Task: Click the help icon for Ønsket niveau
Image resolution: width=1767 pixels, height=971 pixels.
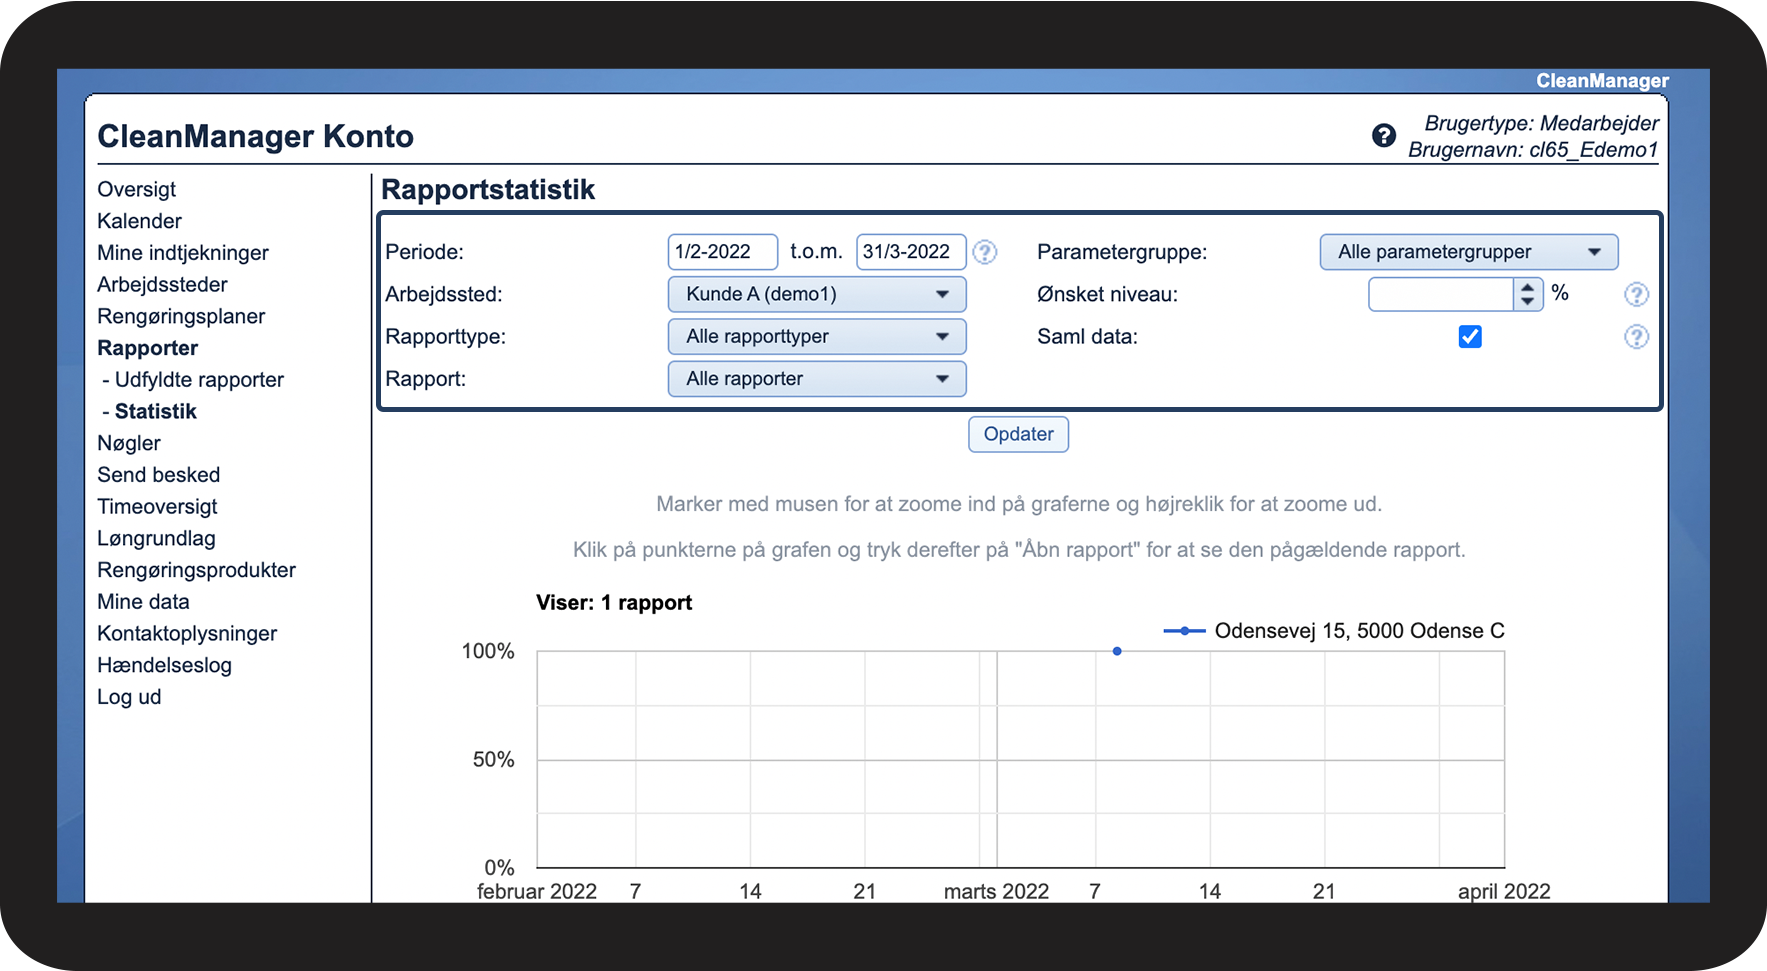Action: tap(1636, 294)
